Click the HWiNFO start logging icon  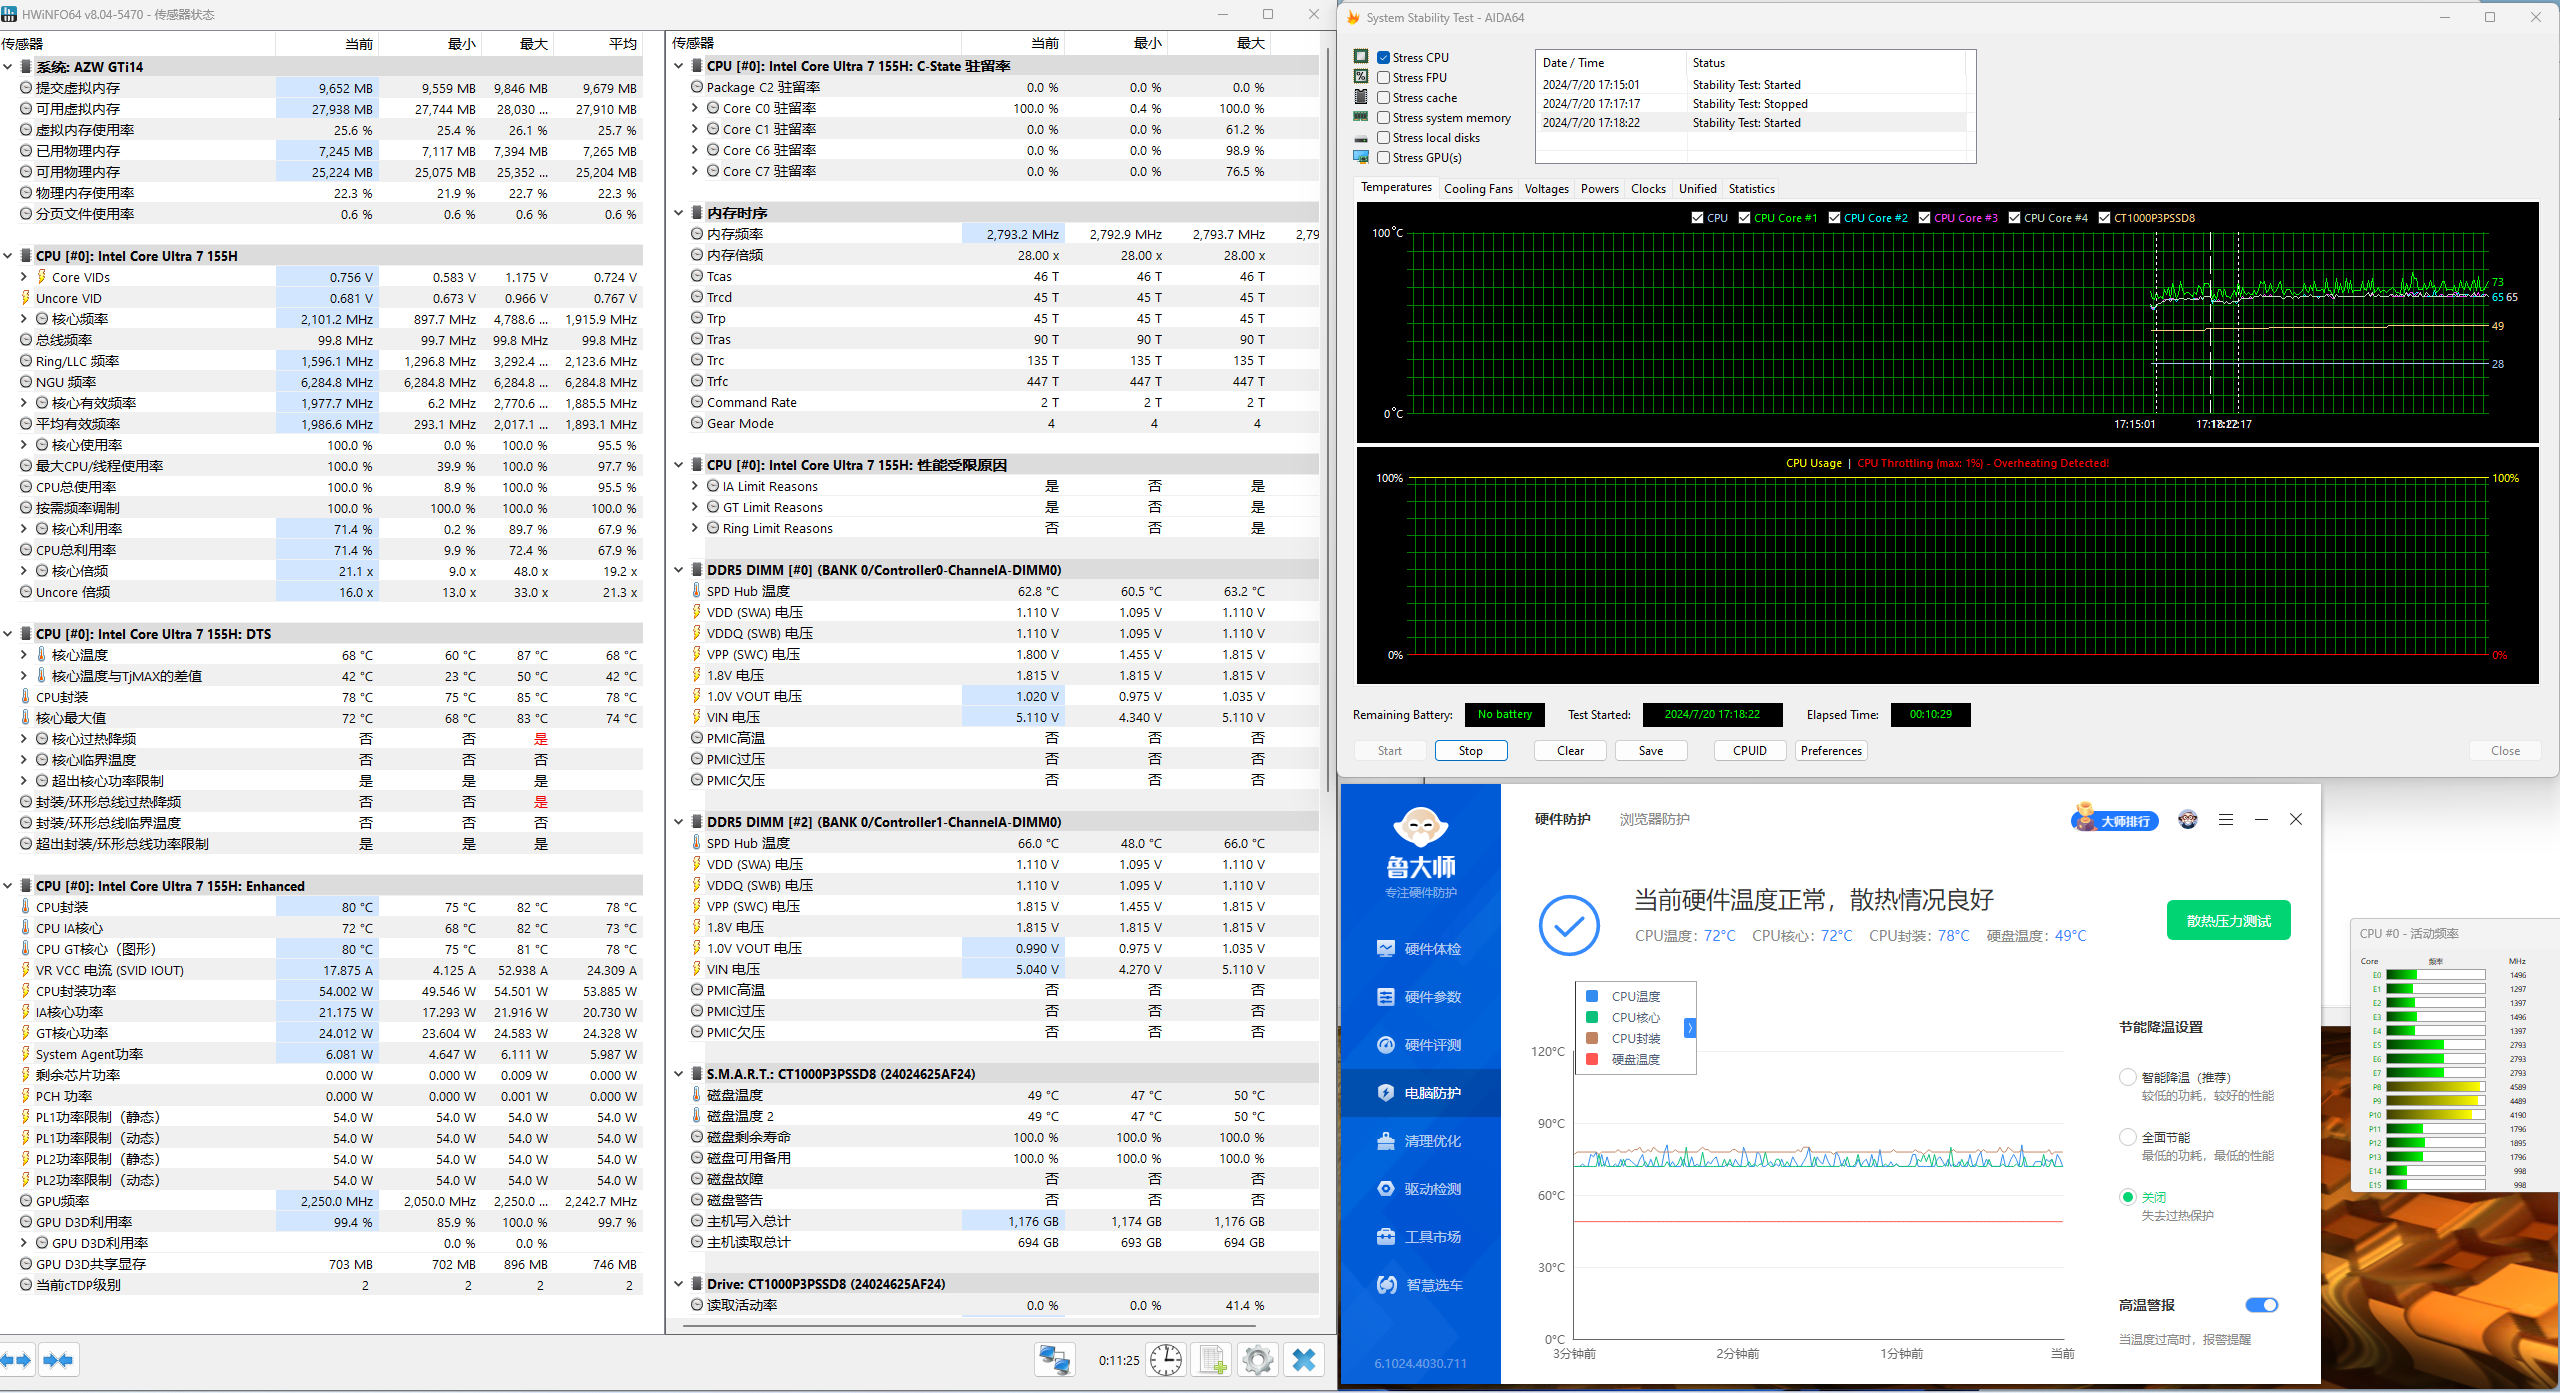(1212, 1360)
